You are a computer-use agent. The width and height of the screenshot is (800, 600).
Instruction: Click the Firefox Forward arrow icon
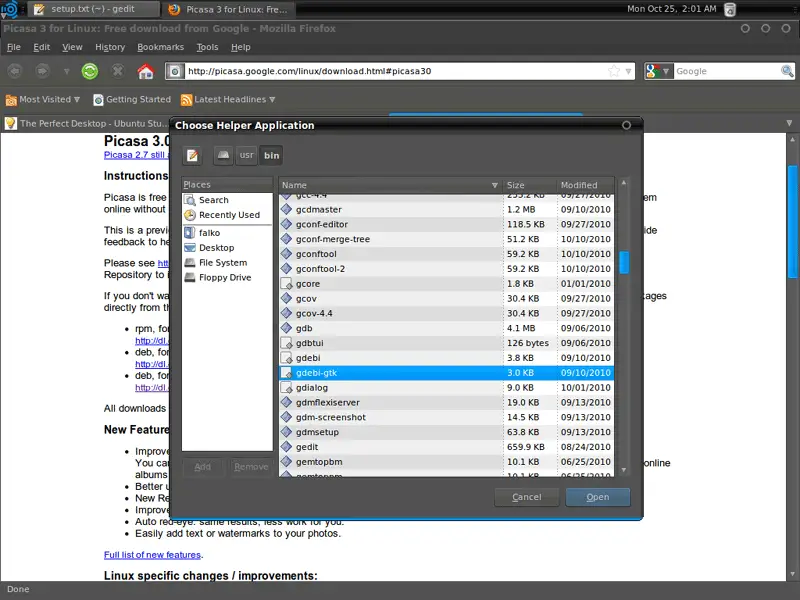pyautogui.click(x=42, y=71)
